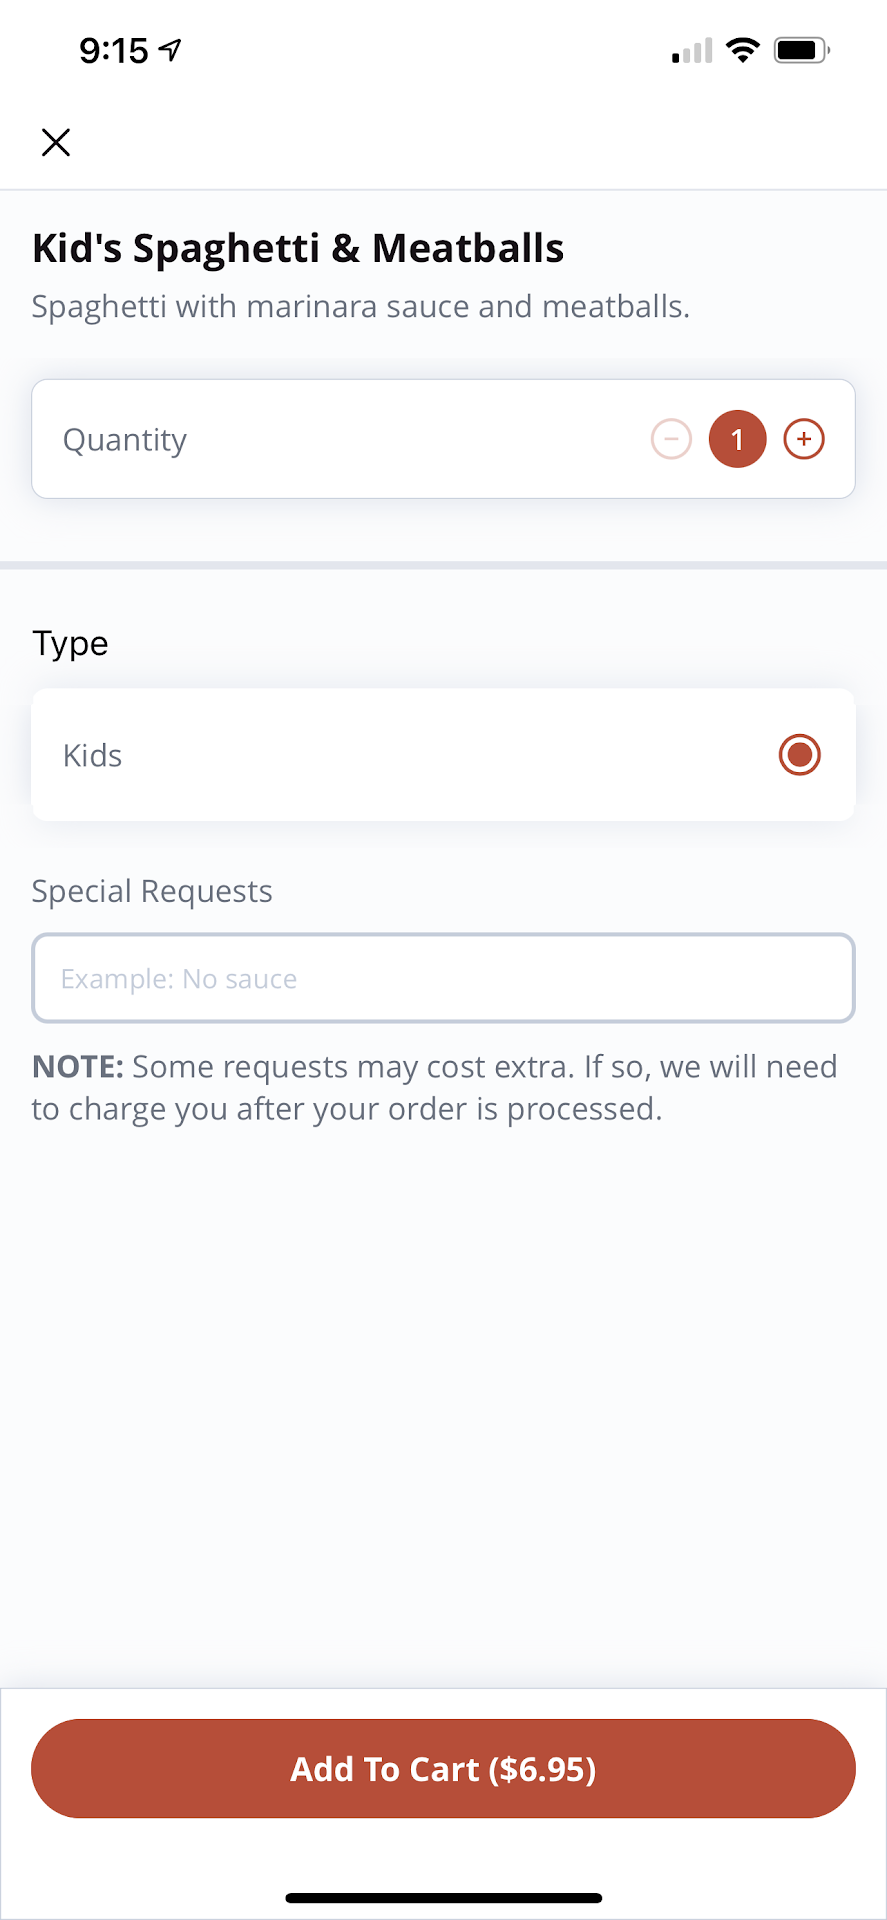
Task: Select the Kids radio button
Action: (799, 755)
